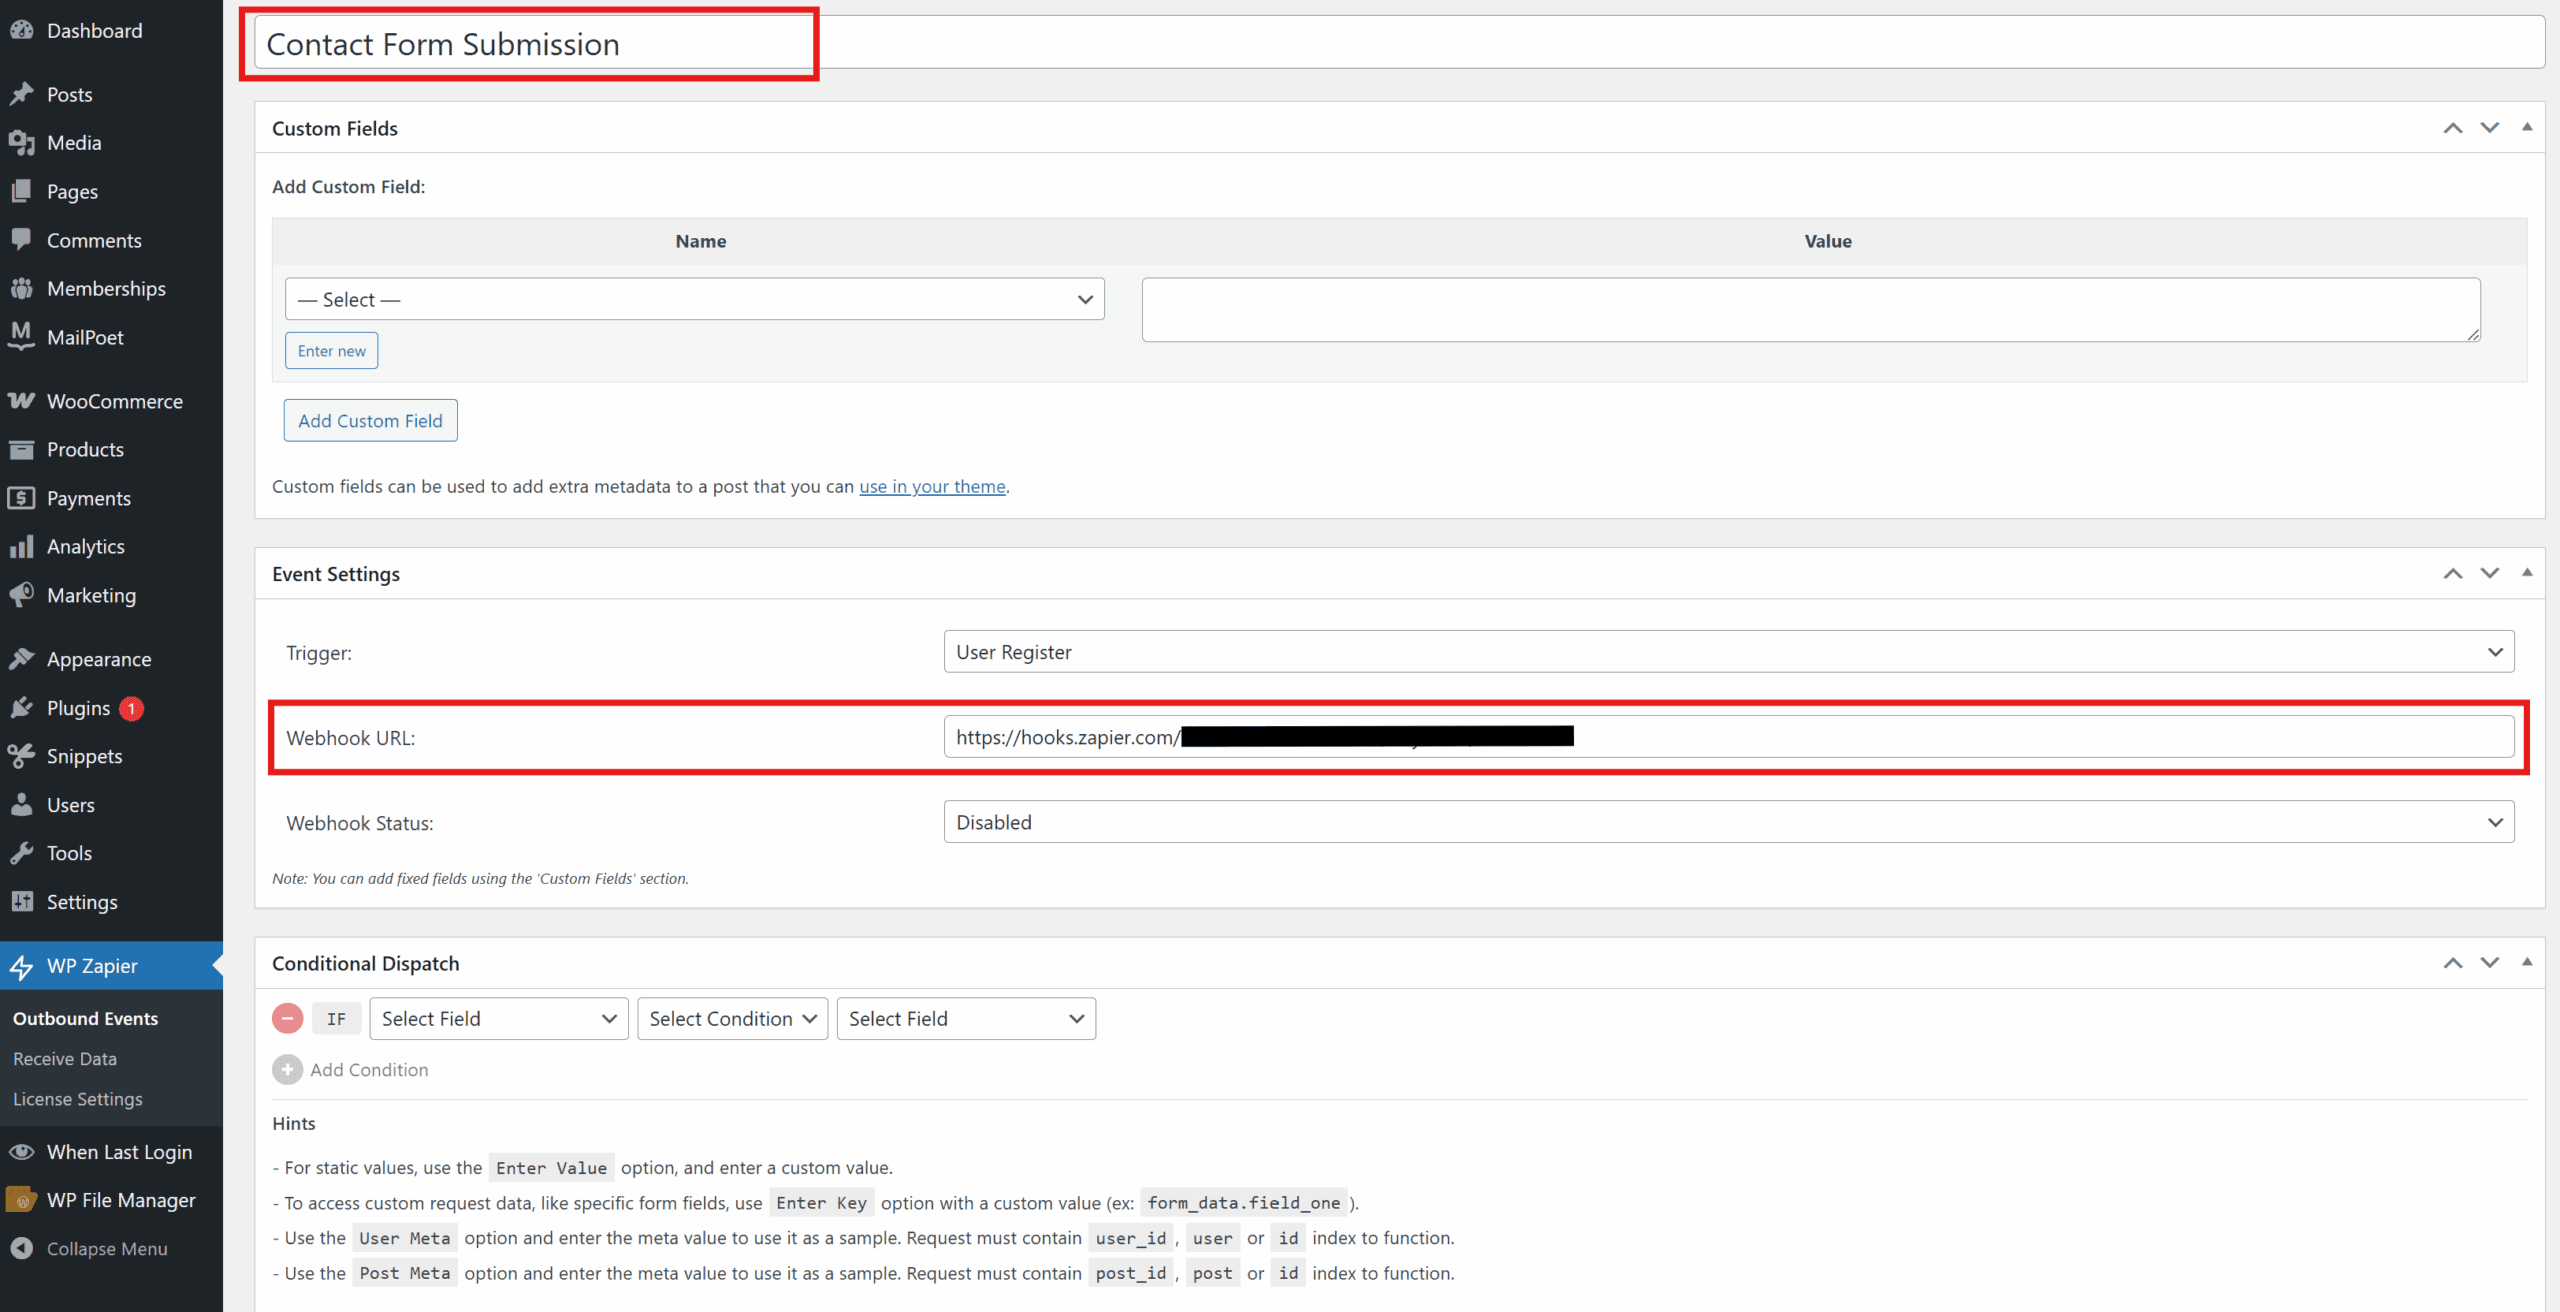Screen dimensions: 2560x1312
Task: Click the Enter new button
Action: pos(332,351)
